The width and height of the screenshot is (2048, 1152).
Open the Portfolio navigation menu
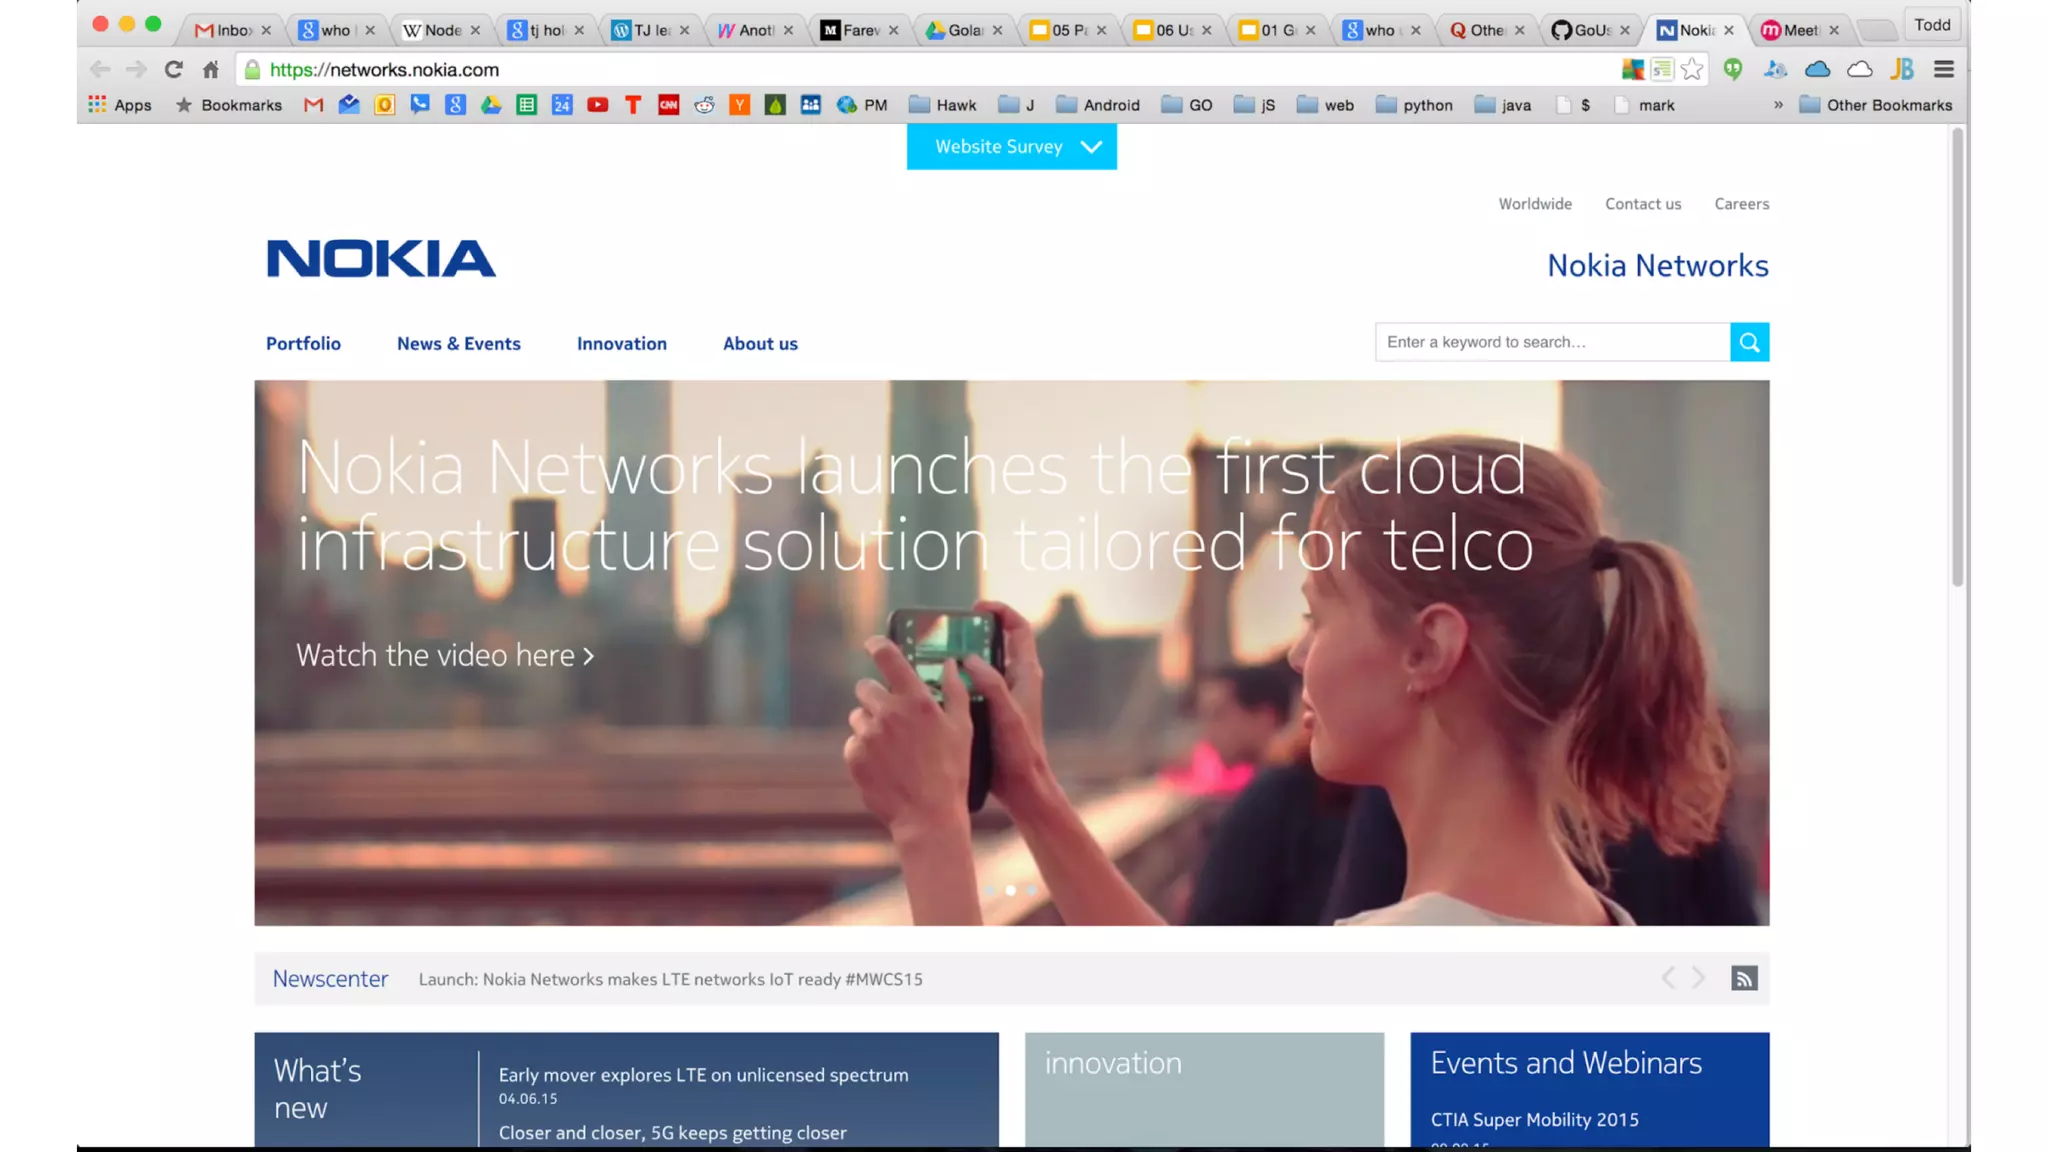(x=303, y=343)
